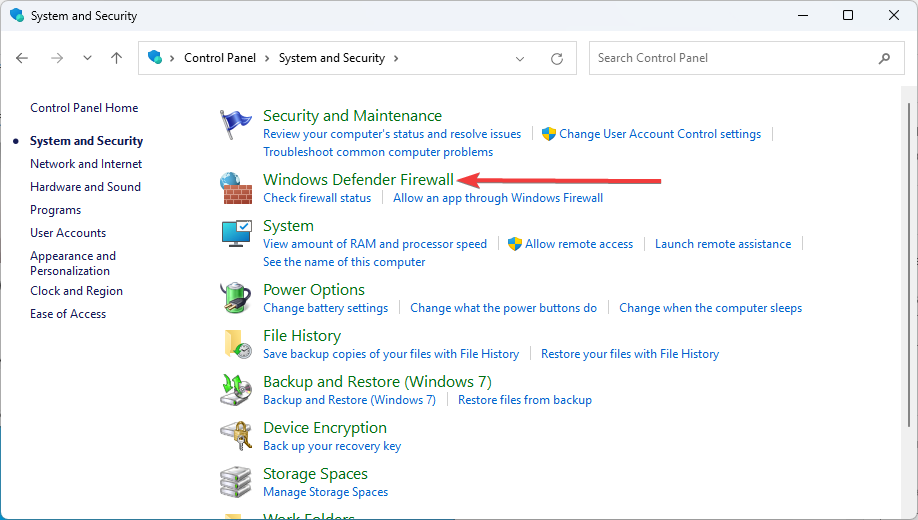Image resolution: width=918 pixels, height=520 pixels.
Task: Go forward with the forward arrow
Action: pos(57,58)
